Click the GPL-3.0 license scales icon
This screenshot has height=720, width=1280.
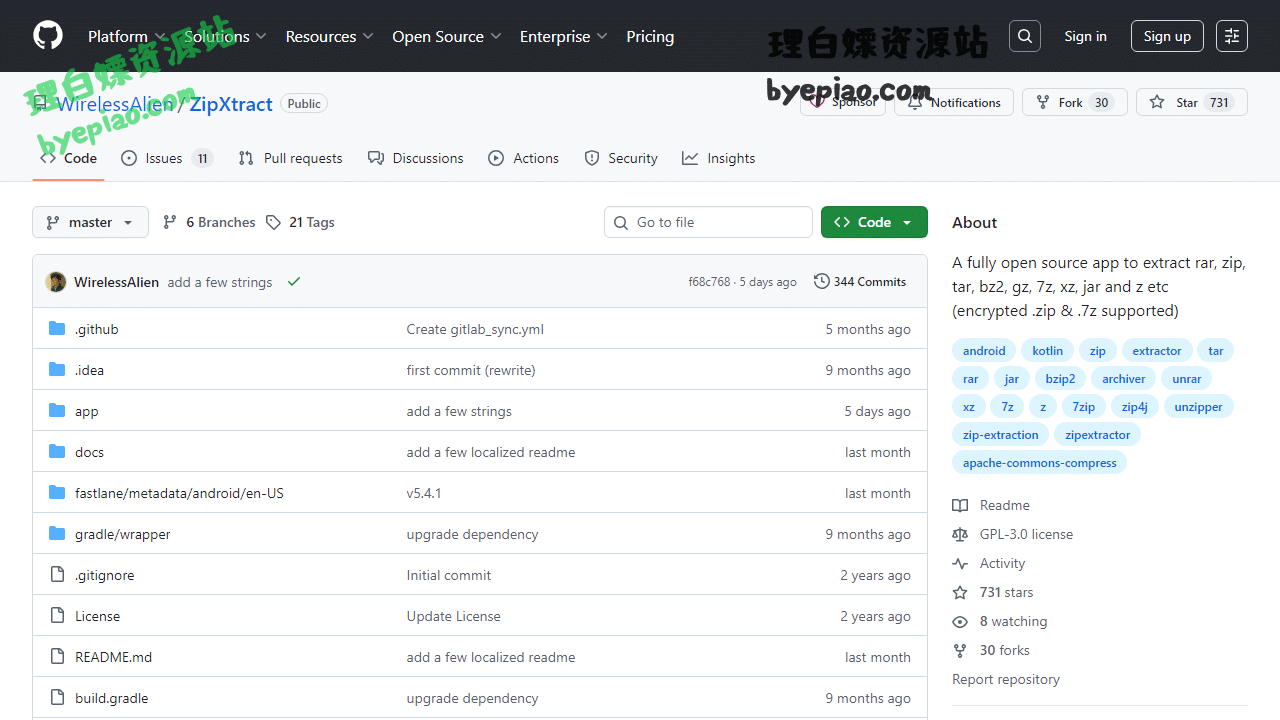click(959, 534)
